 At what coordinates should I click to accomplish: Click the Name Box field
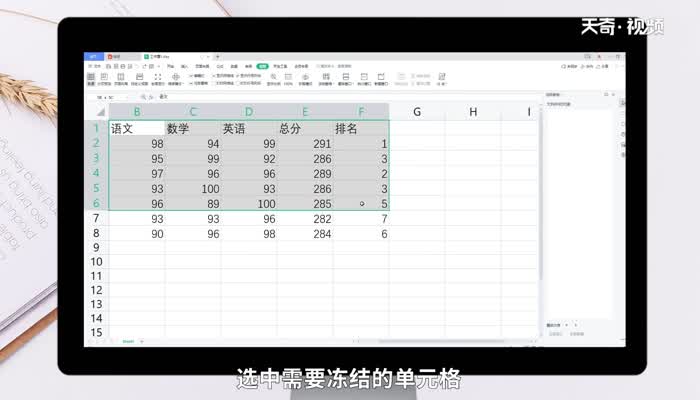point(107,97)
